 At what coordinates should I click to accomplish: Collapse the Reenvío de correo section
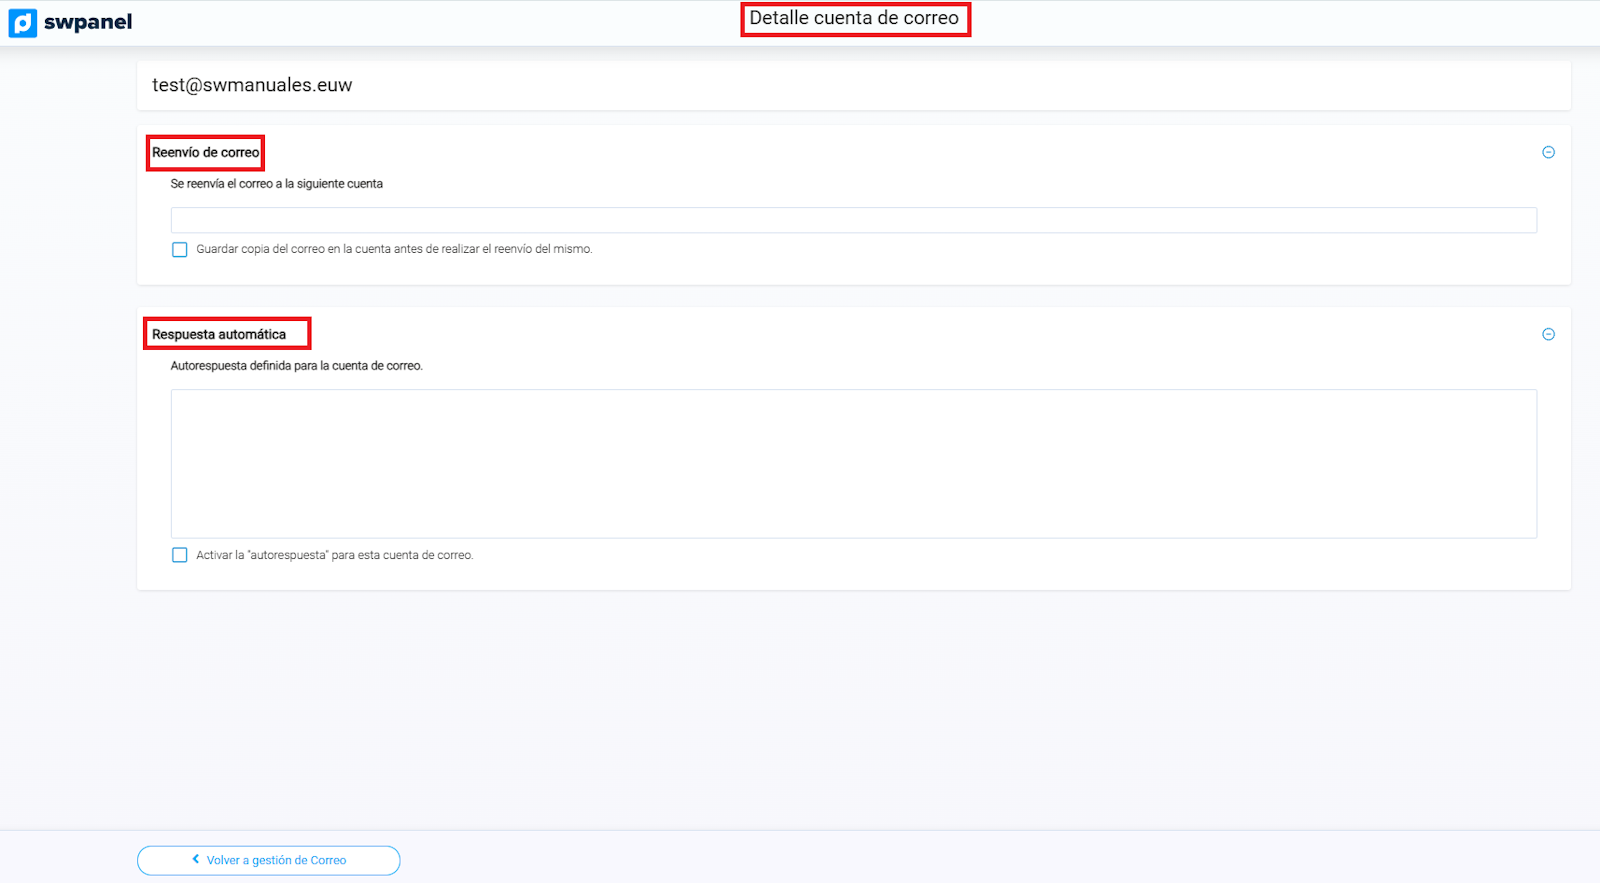(x=1548, y=153)
